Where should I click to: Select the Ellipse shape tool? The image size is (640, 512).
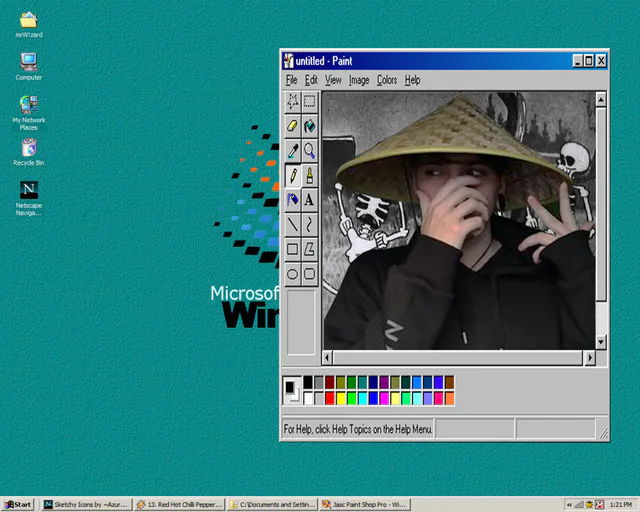pyautogui.click(x=292, y=274)
